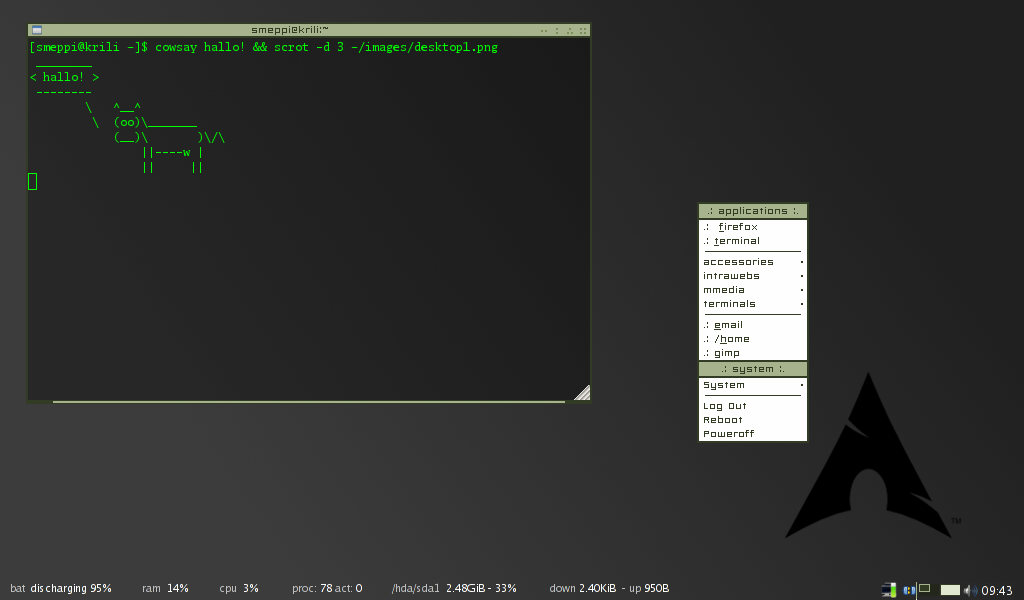Expand the System submenu
The width and height of the screenshot is (1024, 600).
click(x=752, y=385)
